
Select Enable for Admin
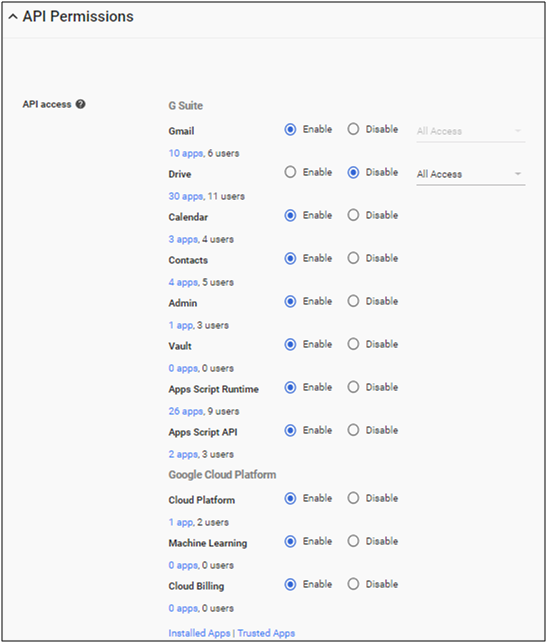pyautogui.click(x=290, y=301)
